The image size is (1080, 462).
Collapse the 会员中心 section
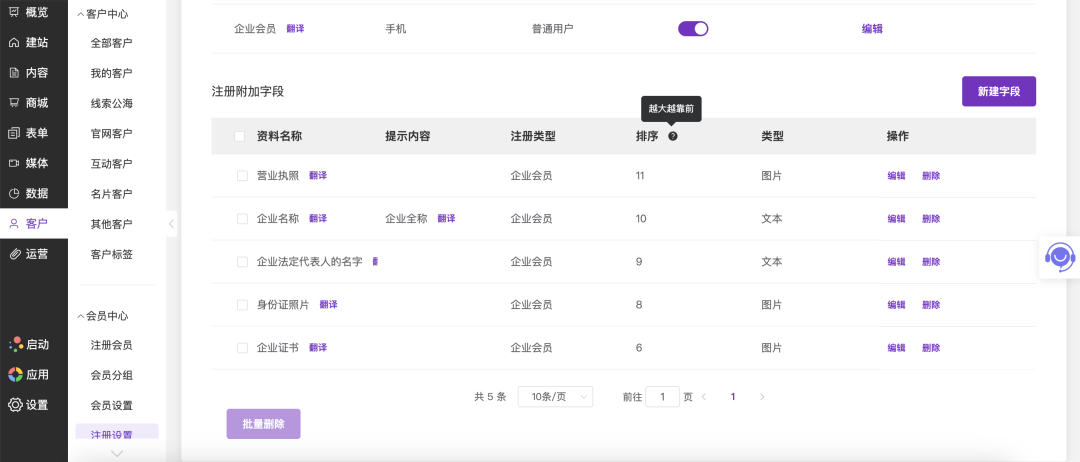(x=81, y=316)
